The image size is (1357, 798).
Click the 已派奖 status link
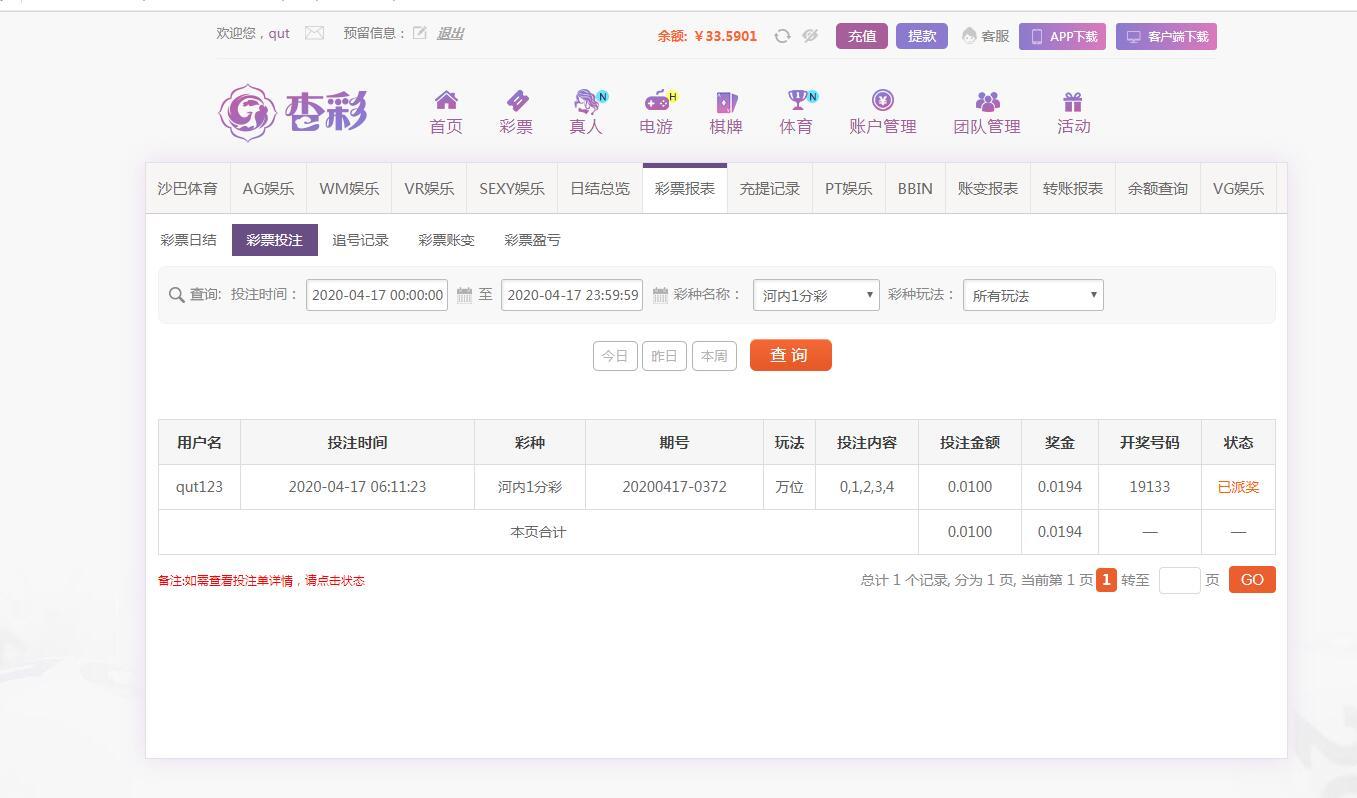1238,487
